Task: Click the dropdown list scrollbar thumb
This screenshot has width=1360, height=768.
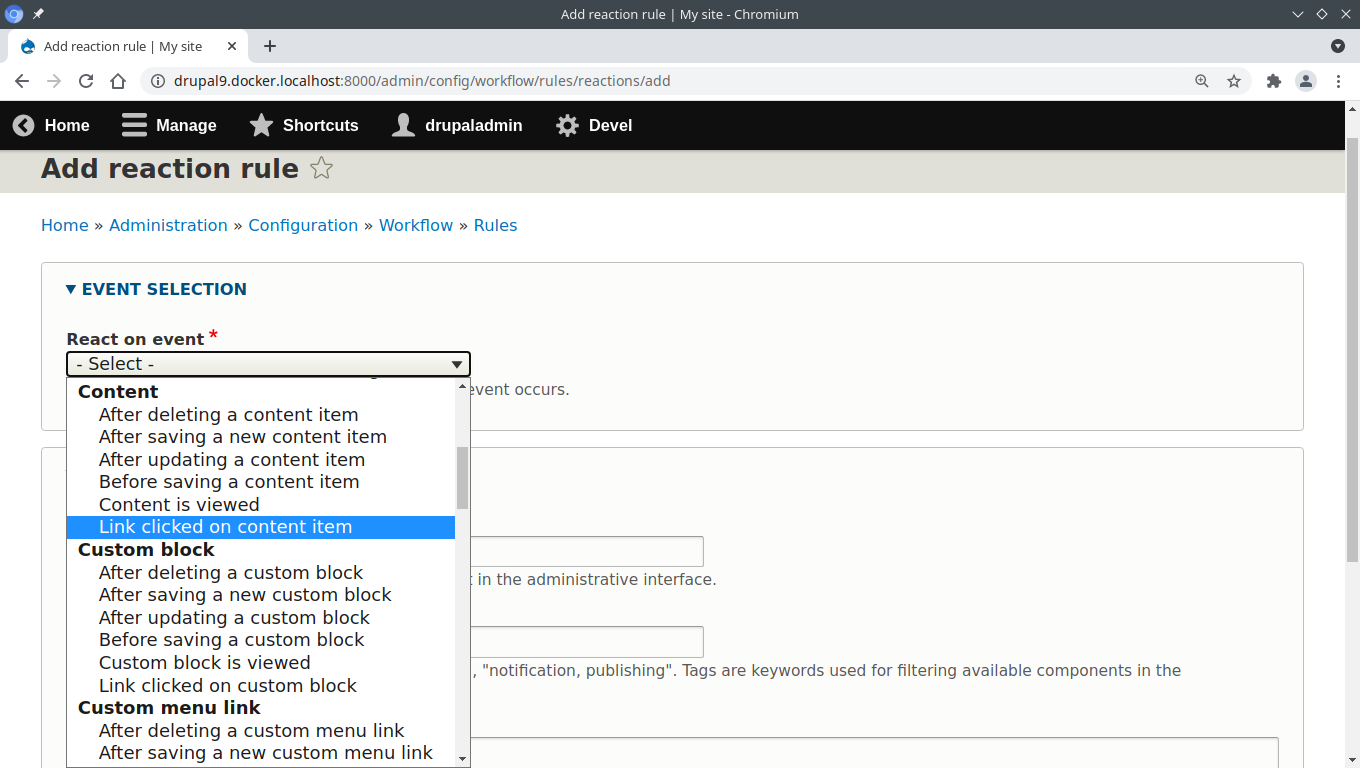Action: coord(462,478)
